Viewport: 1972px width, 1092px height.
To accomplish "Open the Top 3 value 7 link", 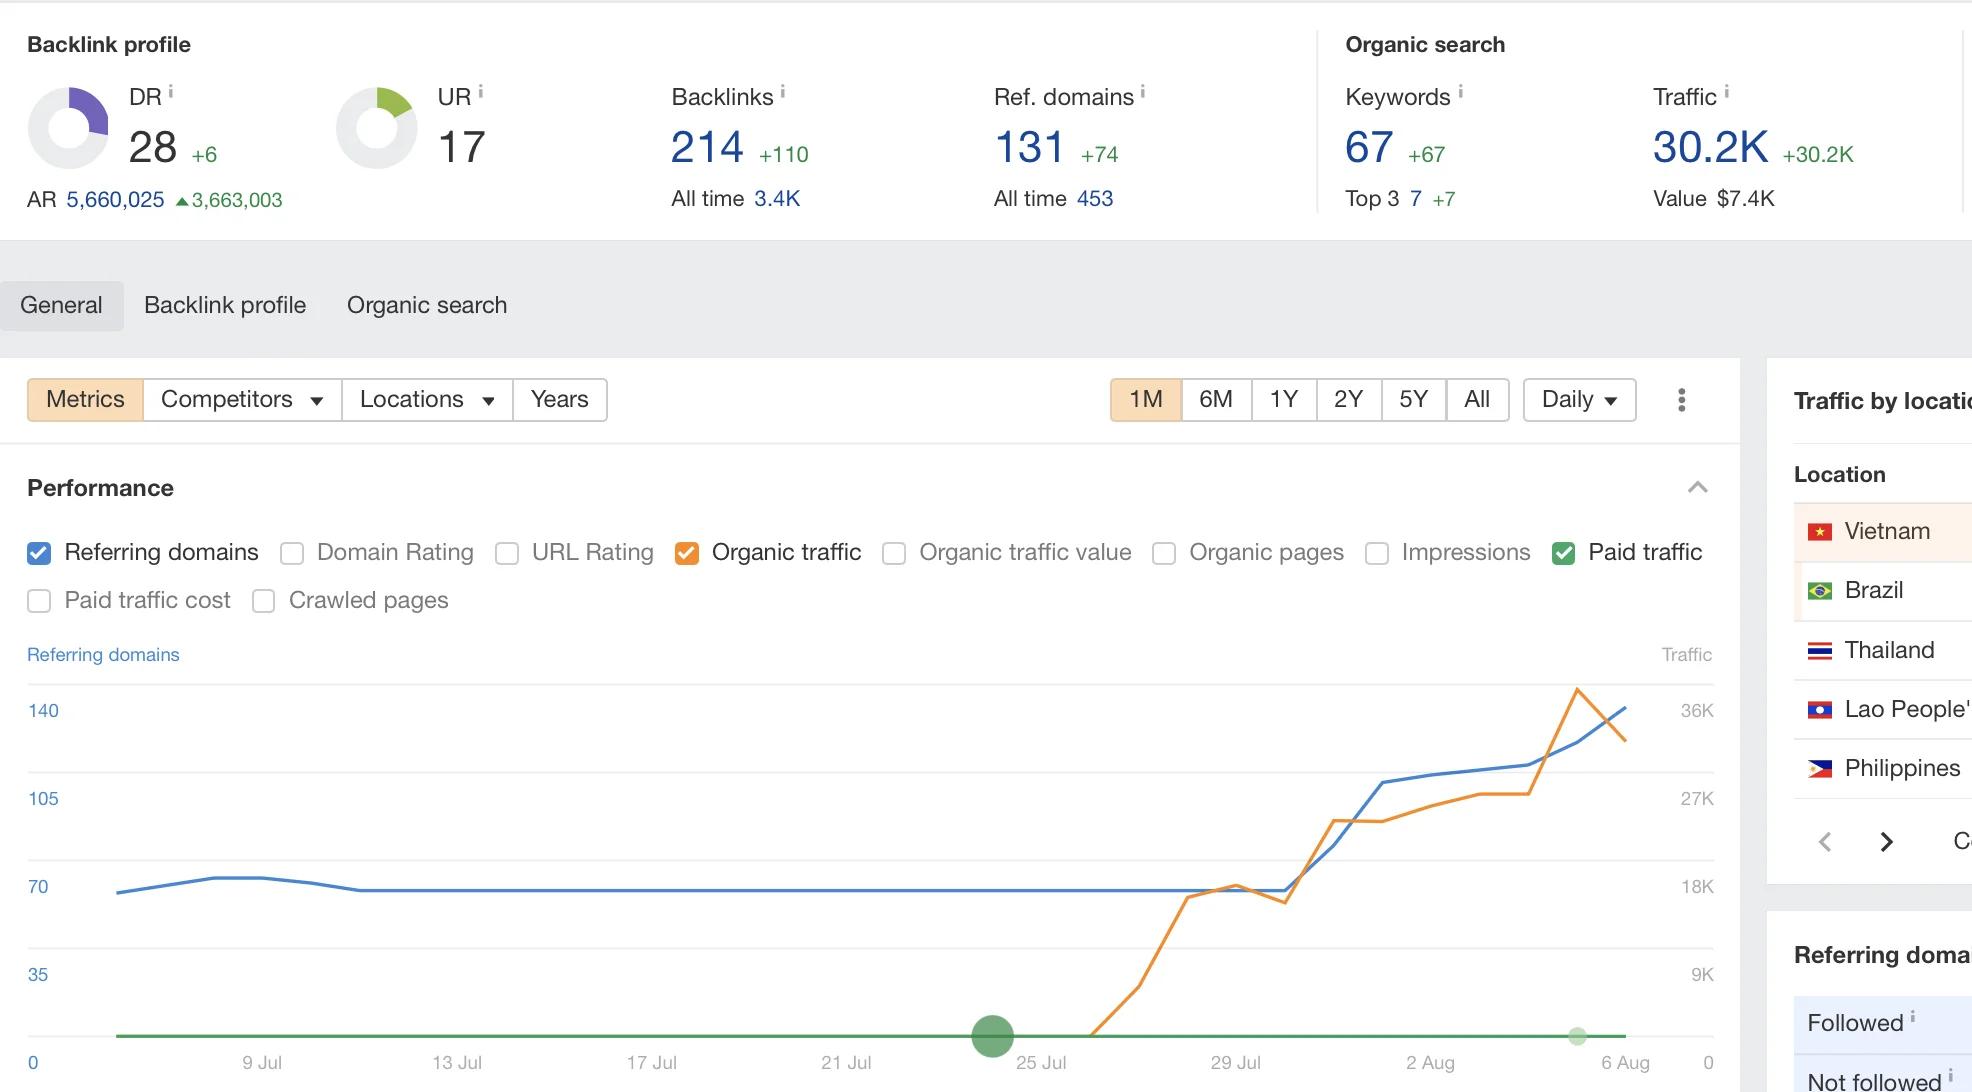I will click(1416, 199).
